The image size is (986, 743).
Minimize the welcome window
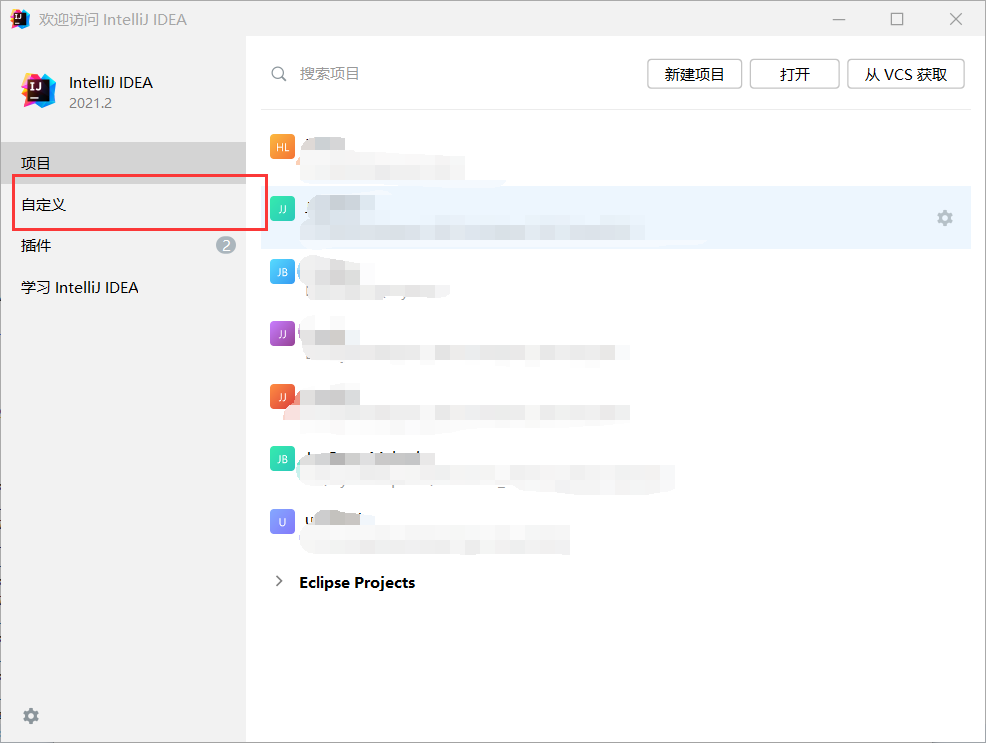(839, 19)
